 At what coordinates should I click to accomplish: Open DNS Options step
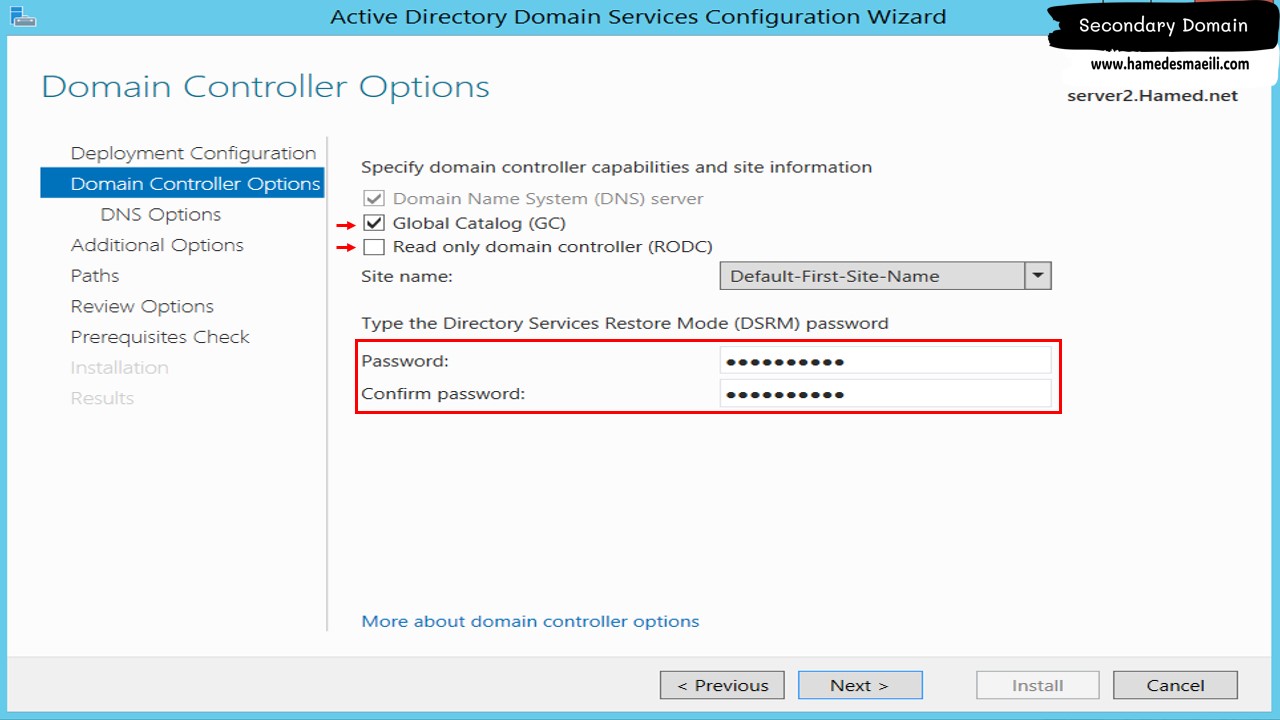click(161, 214)
